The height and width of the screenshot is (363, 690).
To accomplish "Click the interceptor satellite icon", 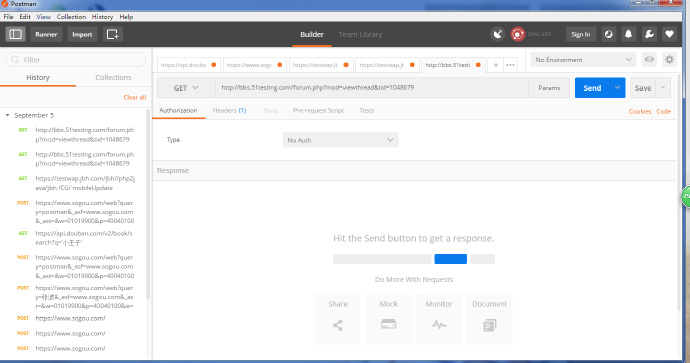I will [498, 34].
